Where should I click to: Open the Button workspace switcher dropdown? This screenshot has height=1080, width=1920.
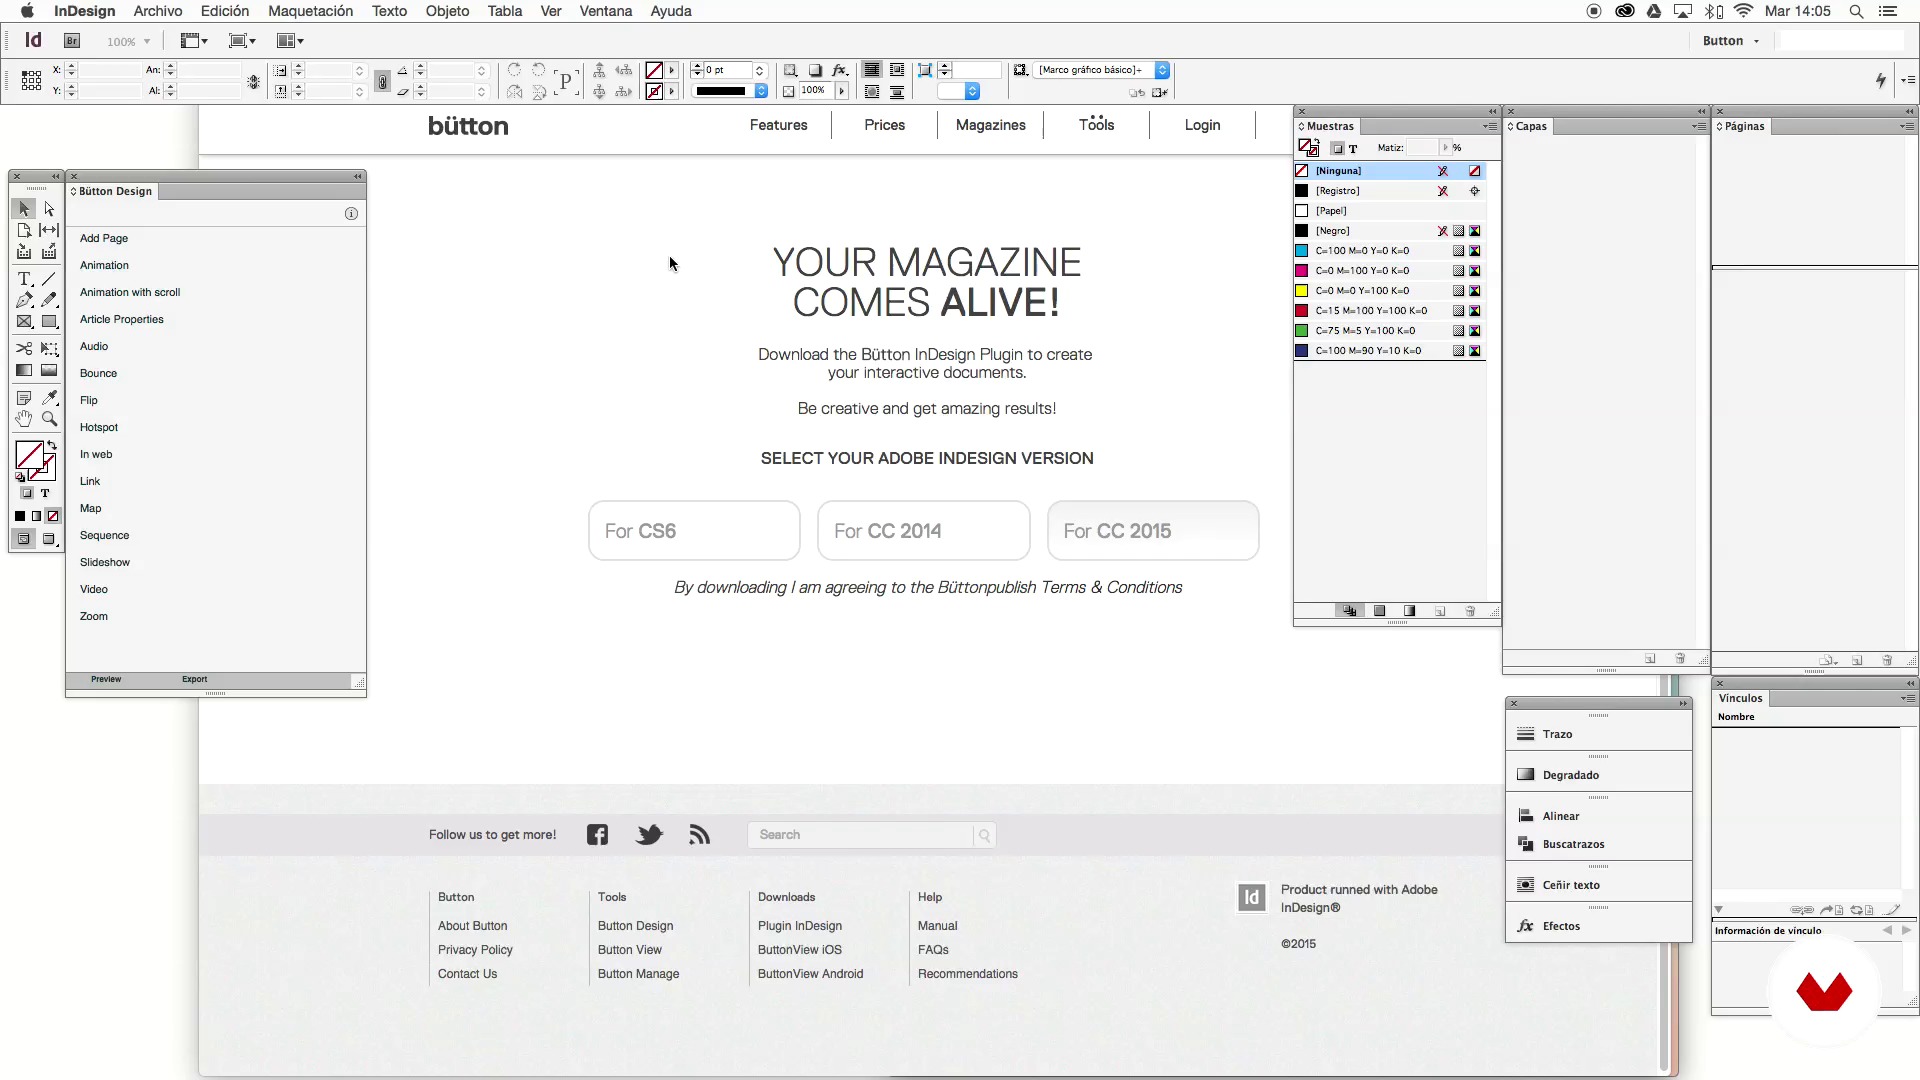(x=1731, y=41)
